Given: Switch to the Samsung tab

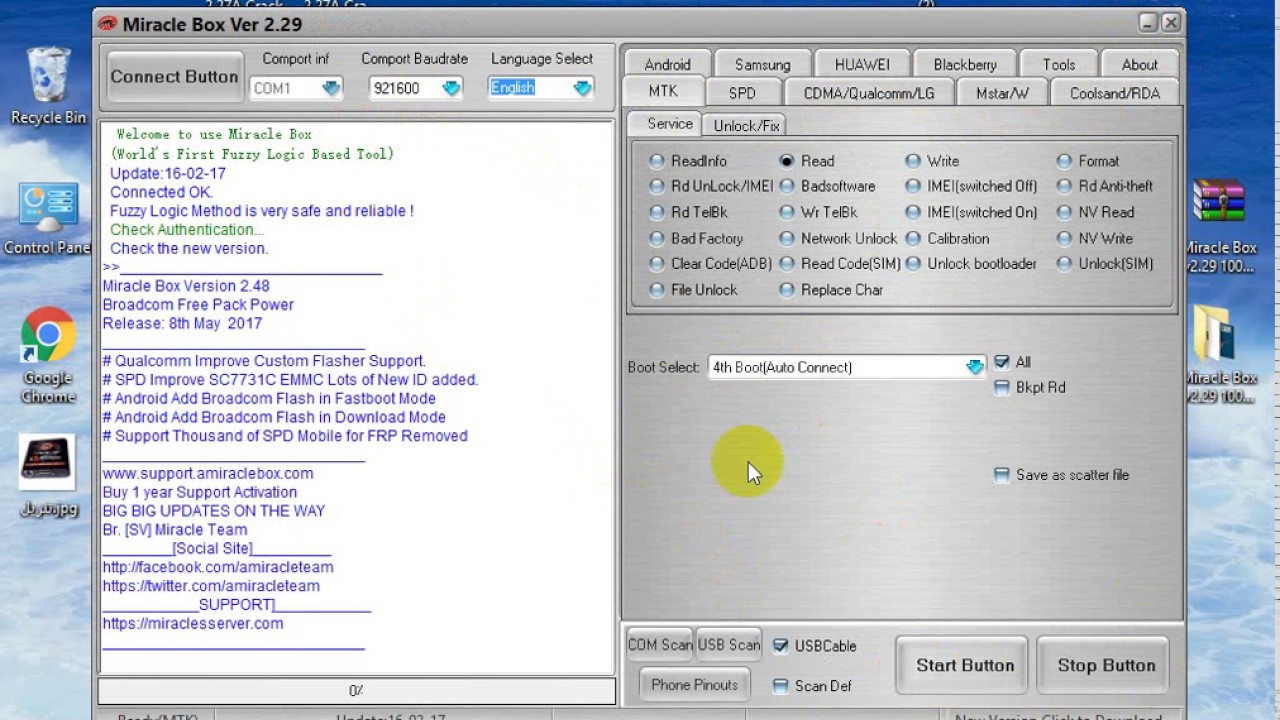Looking at the screenshot, I should point(761,64).
